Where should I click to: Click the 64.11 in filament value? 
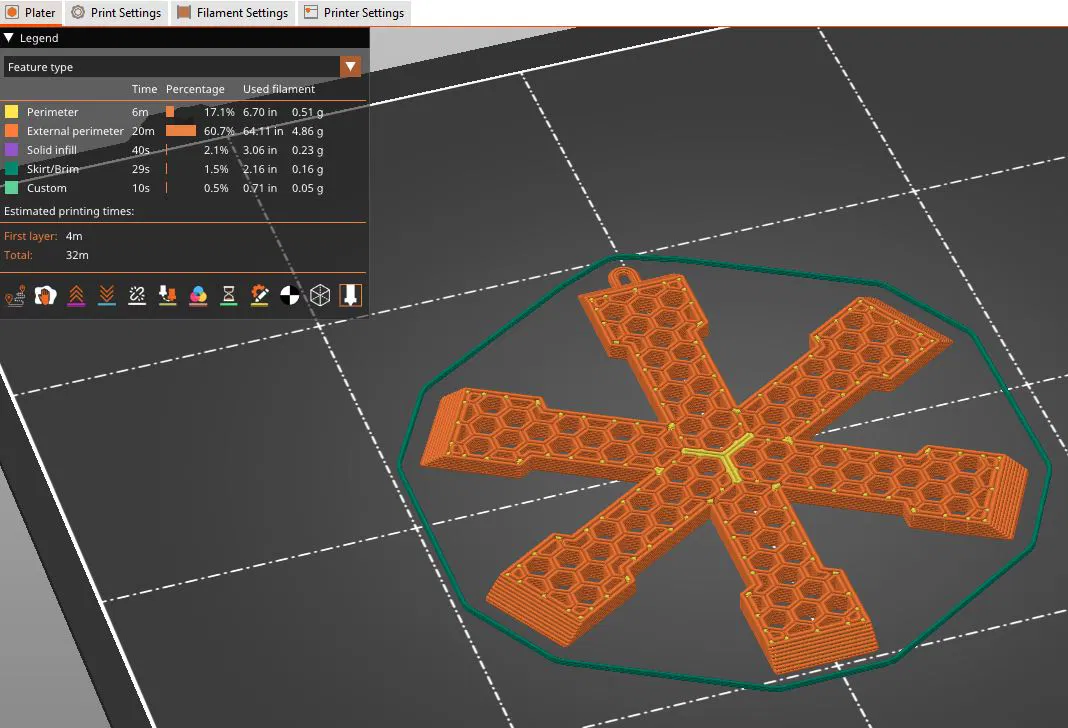[x=263, y=131]
